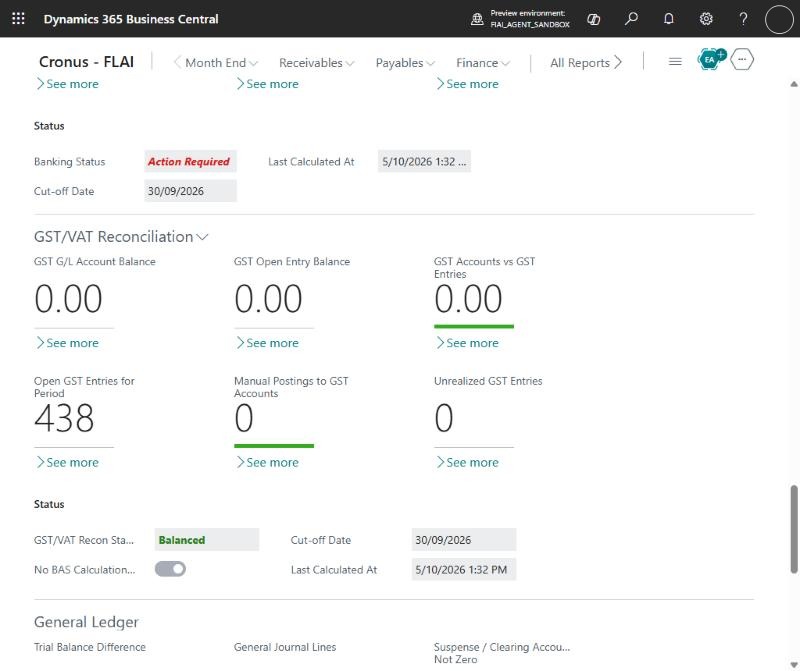Image resolution: width=800 pixels, height=671 pixels.
Task: Click the Cut-off Date field beside Balanced status
Action: tap(464, 540)
